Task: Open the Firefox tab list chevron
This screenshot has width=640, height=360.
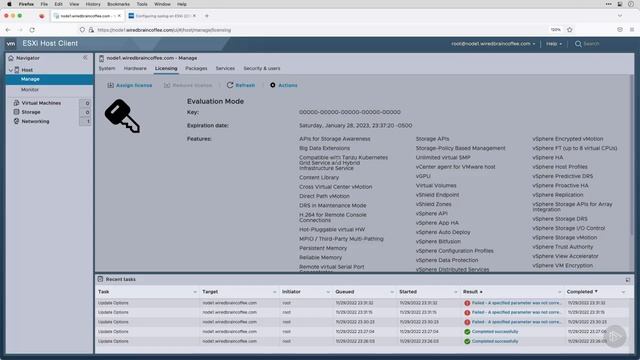Action: 620,16
